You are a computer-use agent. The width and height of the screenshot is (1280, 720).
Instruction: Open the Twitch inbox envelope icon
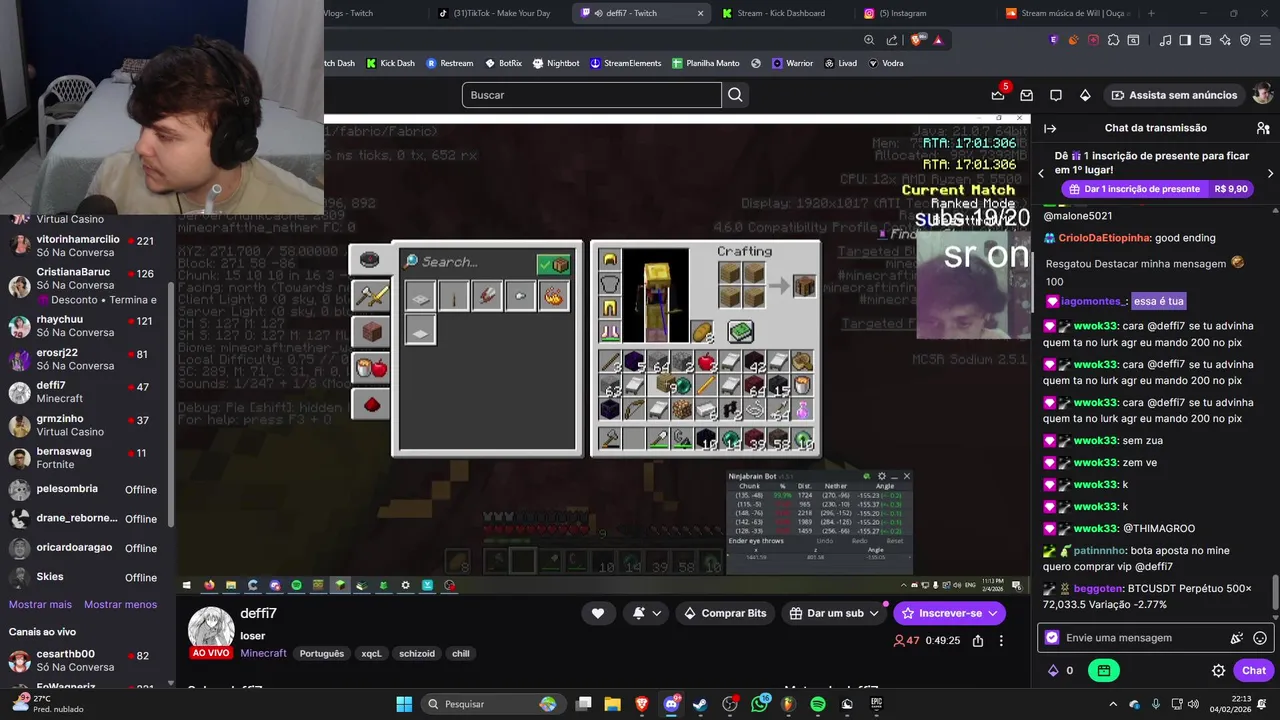click(x=1026, y=95)
